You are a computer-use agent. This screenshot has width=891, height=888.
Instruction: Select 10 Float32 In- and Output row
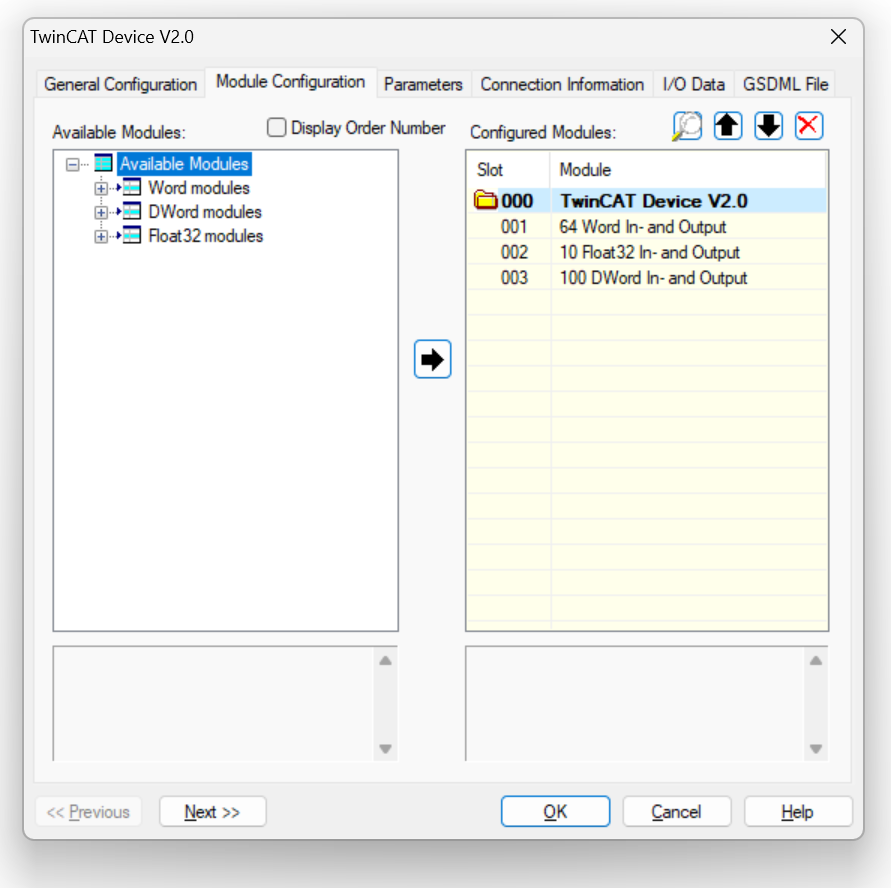(x=647, y=252)
